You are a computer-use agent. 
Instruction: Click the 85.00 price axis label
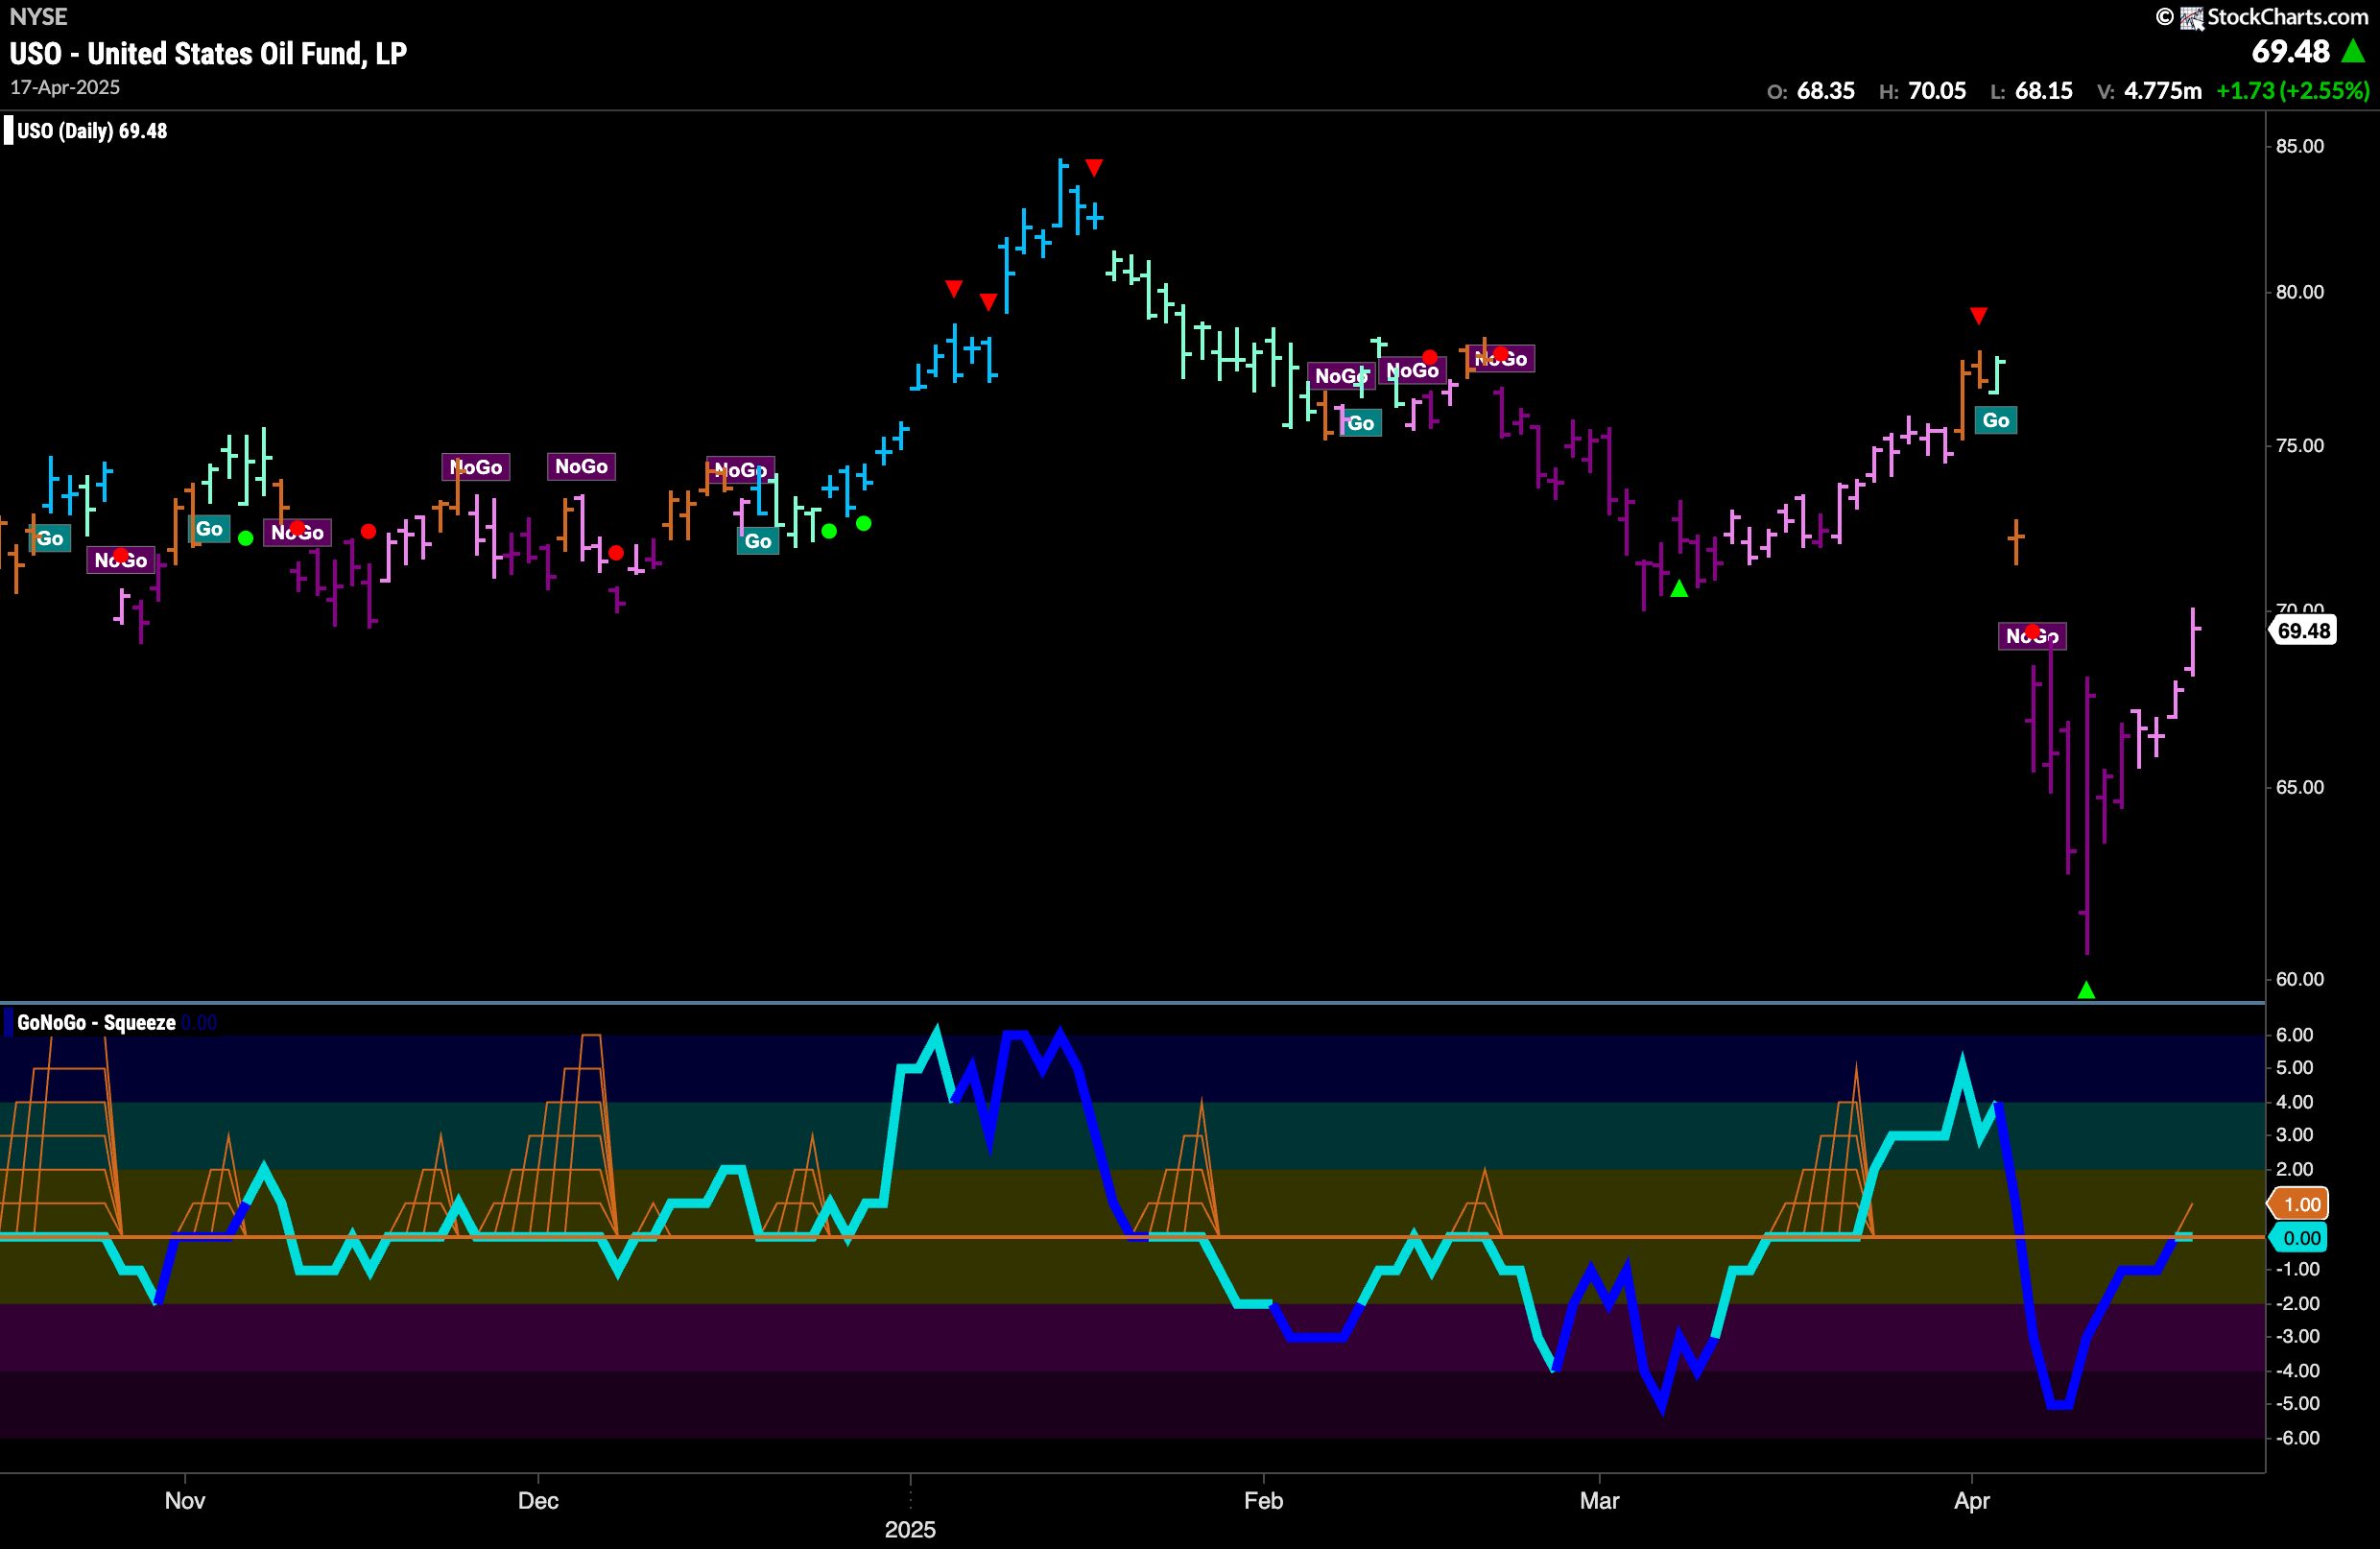2300,146
